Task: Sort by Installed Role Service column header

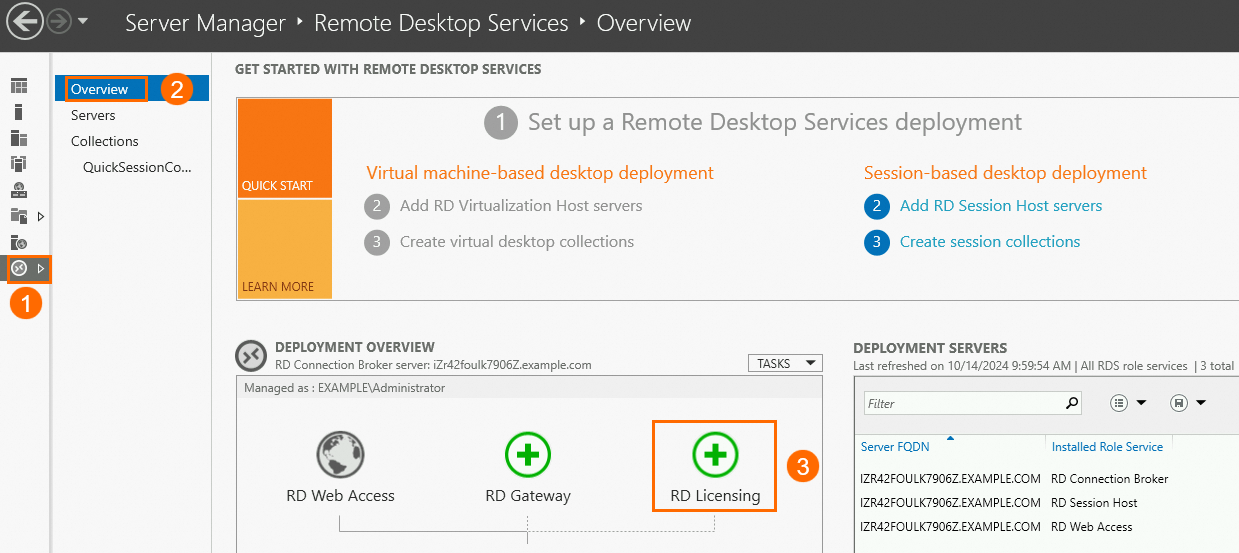Action: 1107,446
